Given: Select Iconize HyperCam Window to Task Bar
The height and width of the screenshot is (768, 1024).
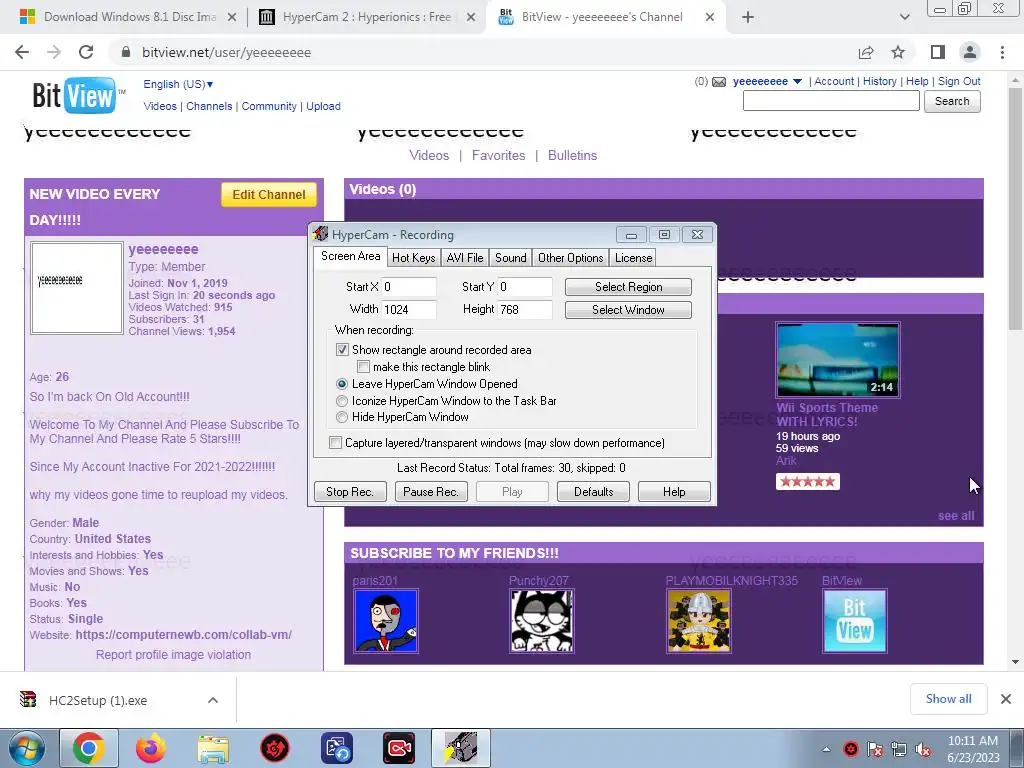Looking at the screenshot, I should click(x=342, y=401).
